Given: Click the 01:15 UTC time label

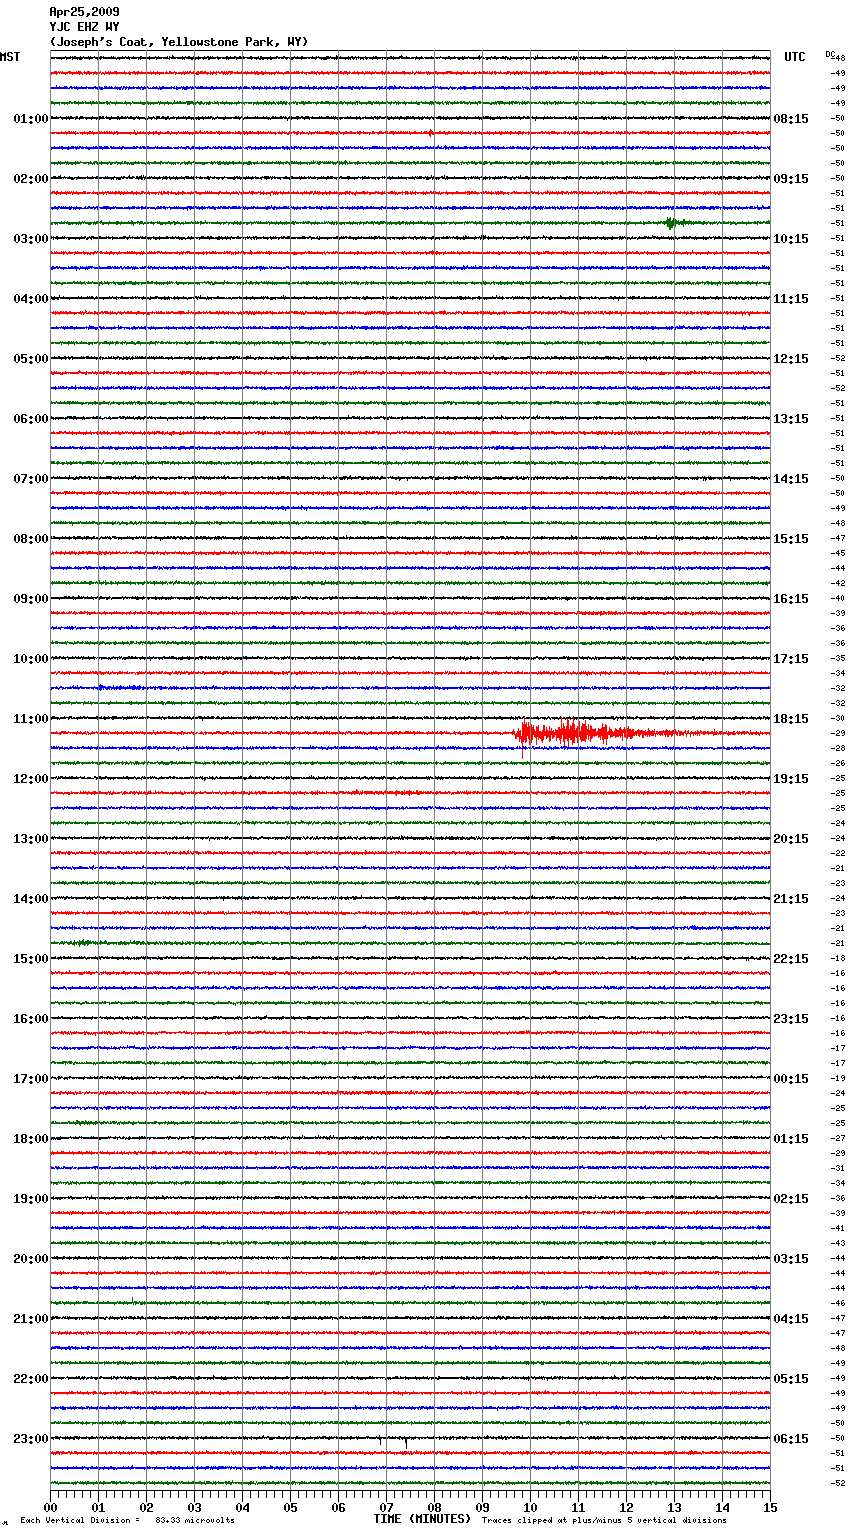Looking at the screenshot, I should point(791,1139).
